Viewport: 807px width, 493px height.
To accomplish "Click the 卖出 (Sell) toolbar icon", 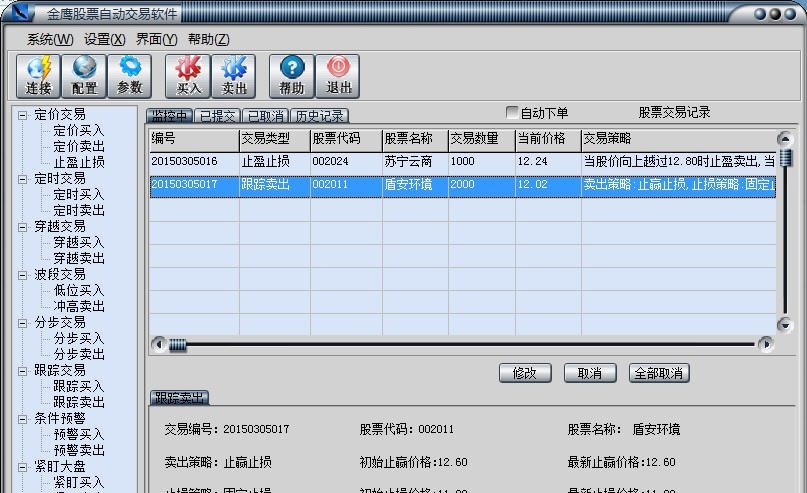I will point(234,75).
